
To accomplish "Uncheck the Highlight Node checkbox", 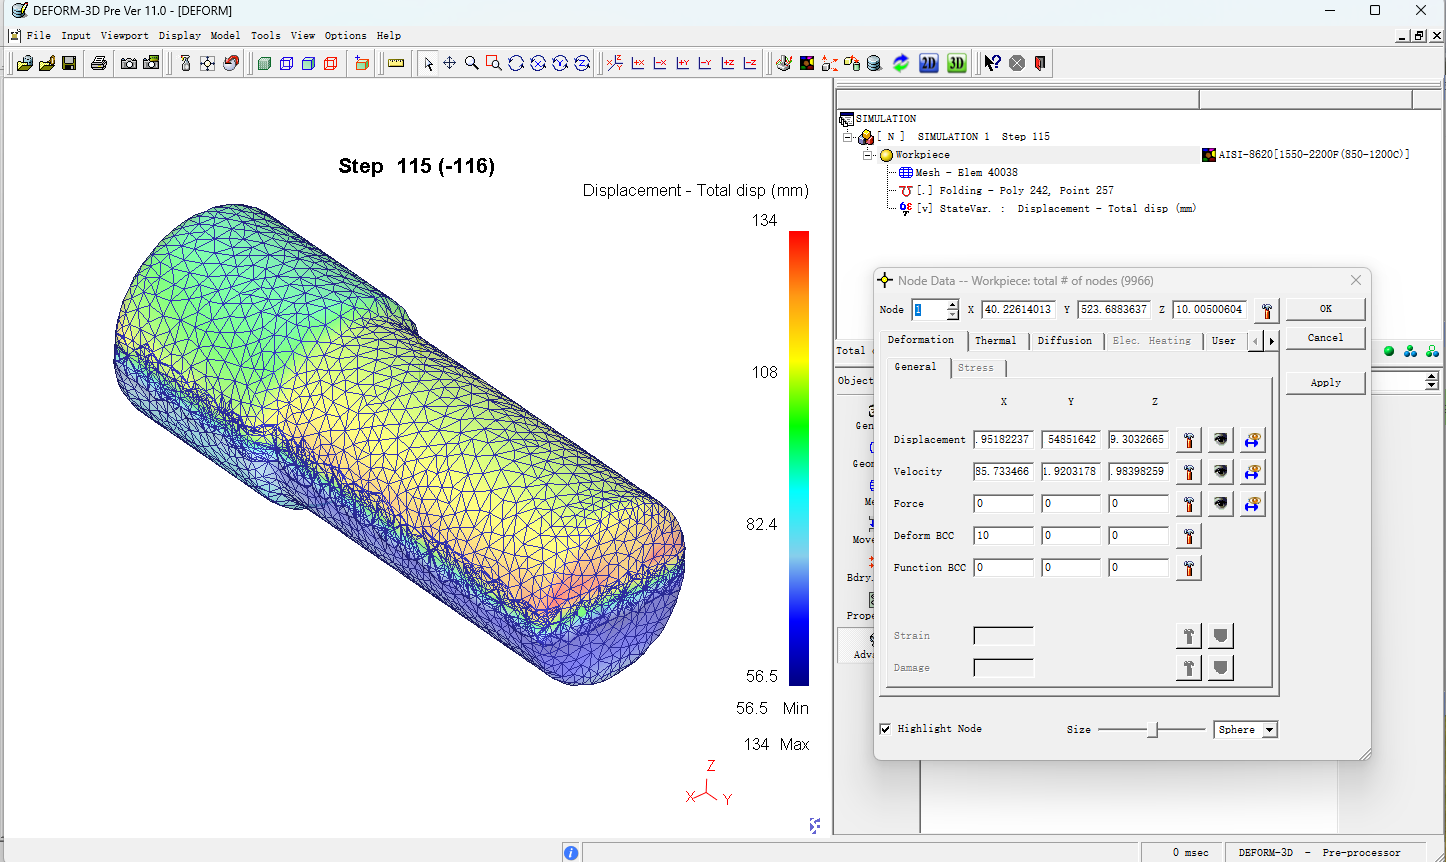I will pyautogui.click(x=885, y=729).
